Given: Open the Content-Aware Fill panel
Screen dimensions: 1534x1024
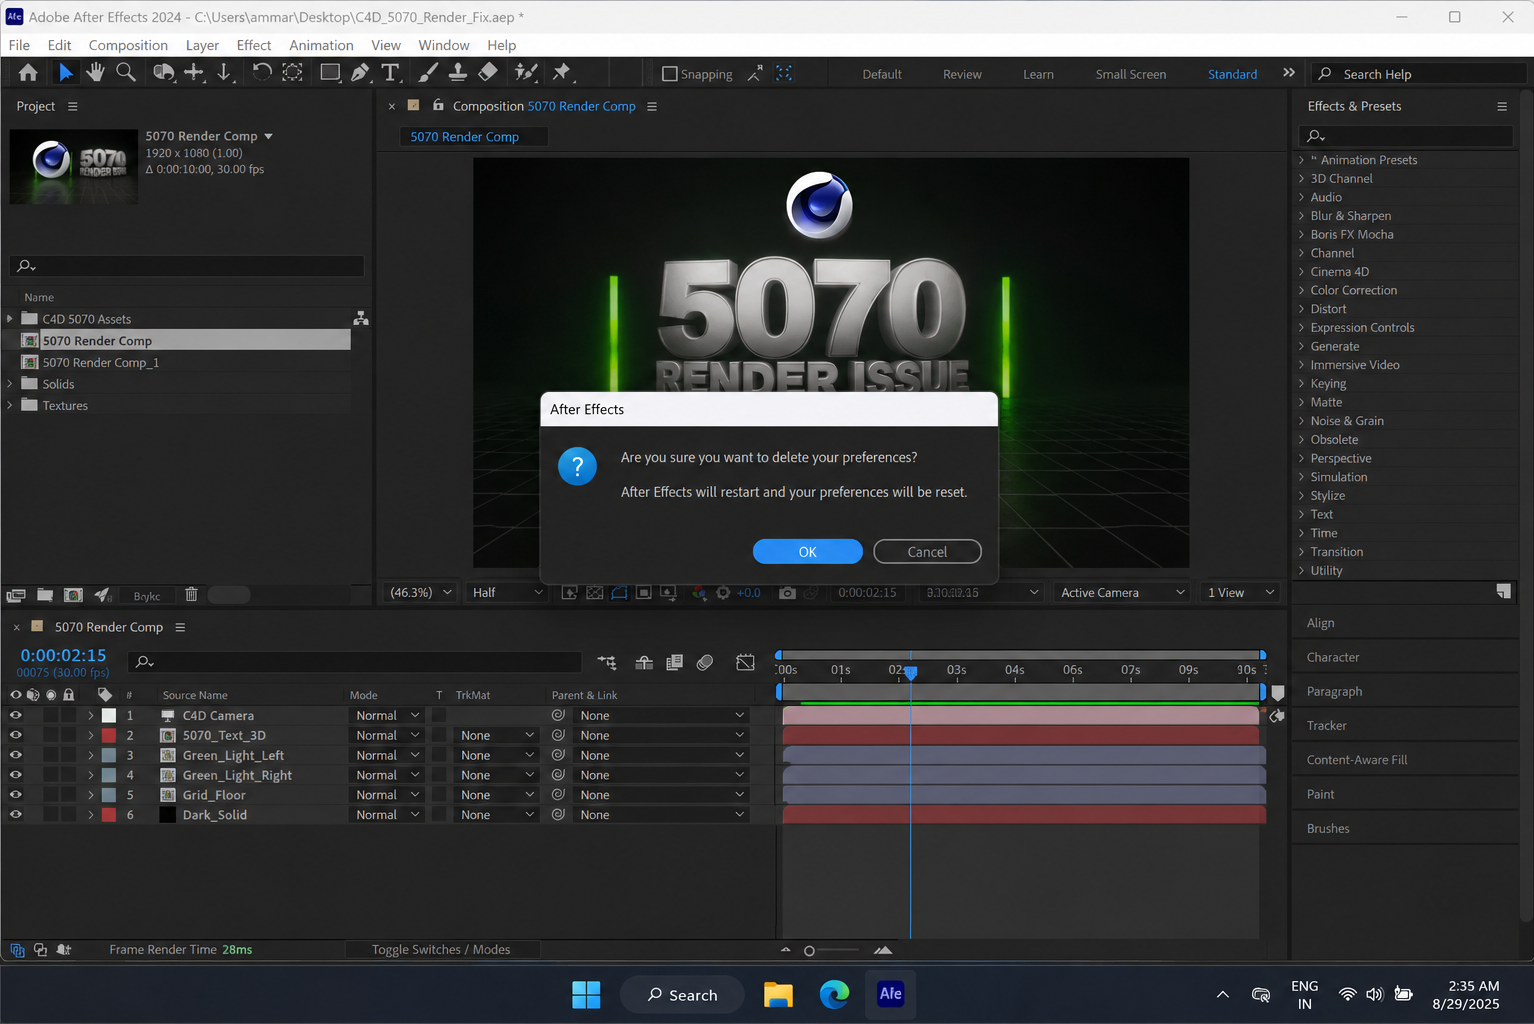Looking at the screenshot, I should 1356,760.
